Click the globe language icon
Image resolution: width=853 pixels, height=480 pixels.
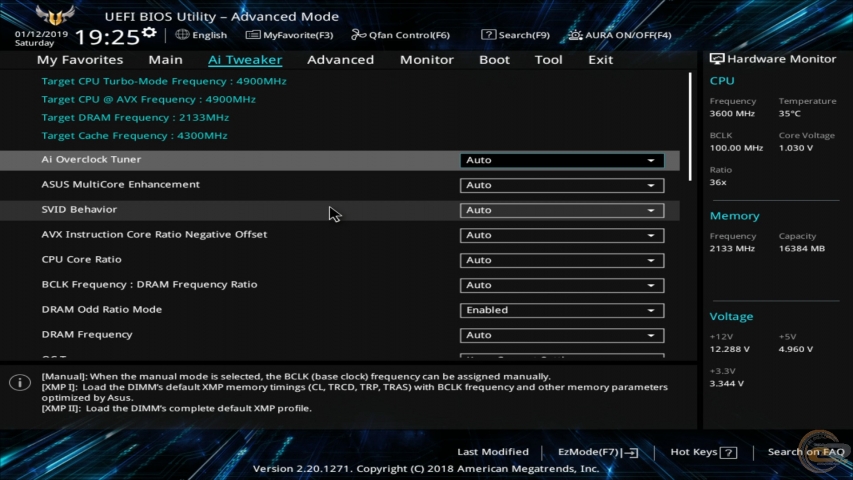[182, 35]
